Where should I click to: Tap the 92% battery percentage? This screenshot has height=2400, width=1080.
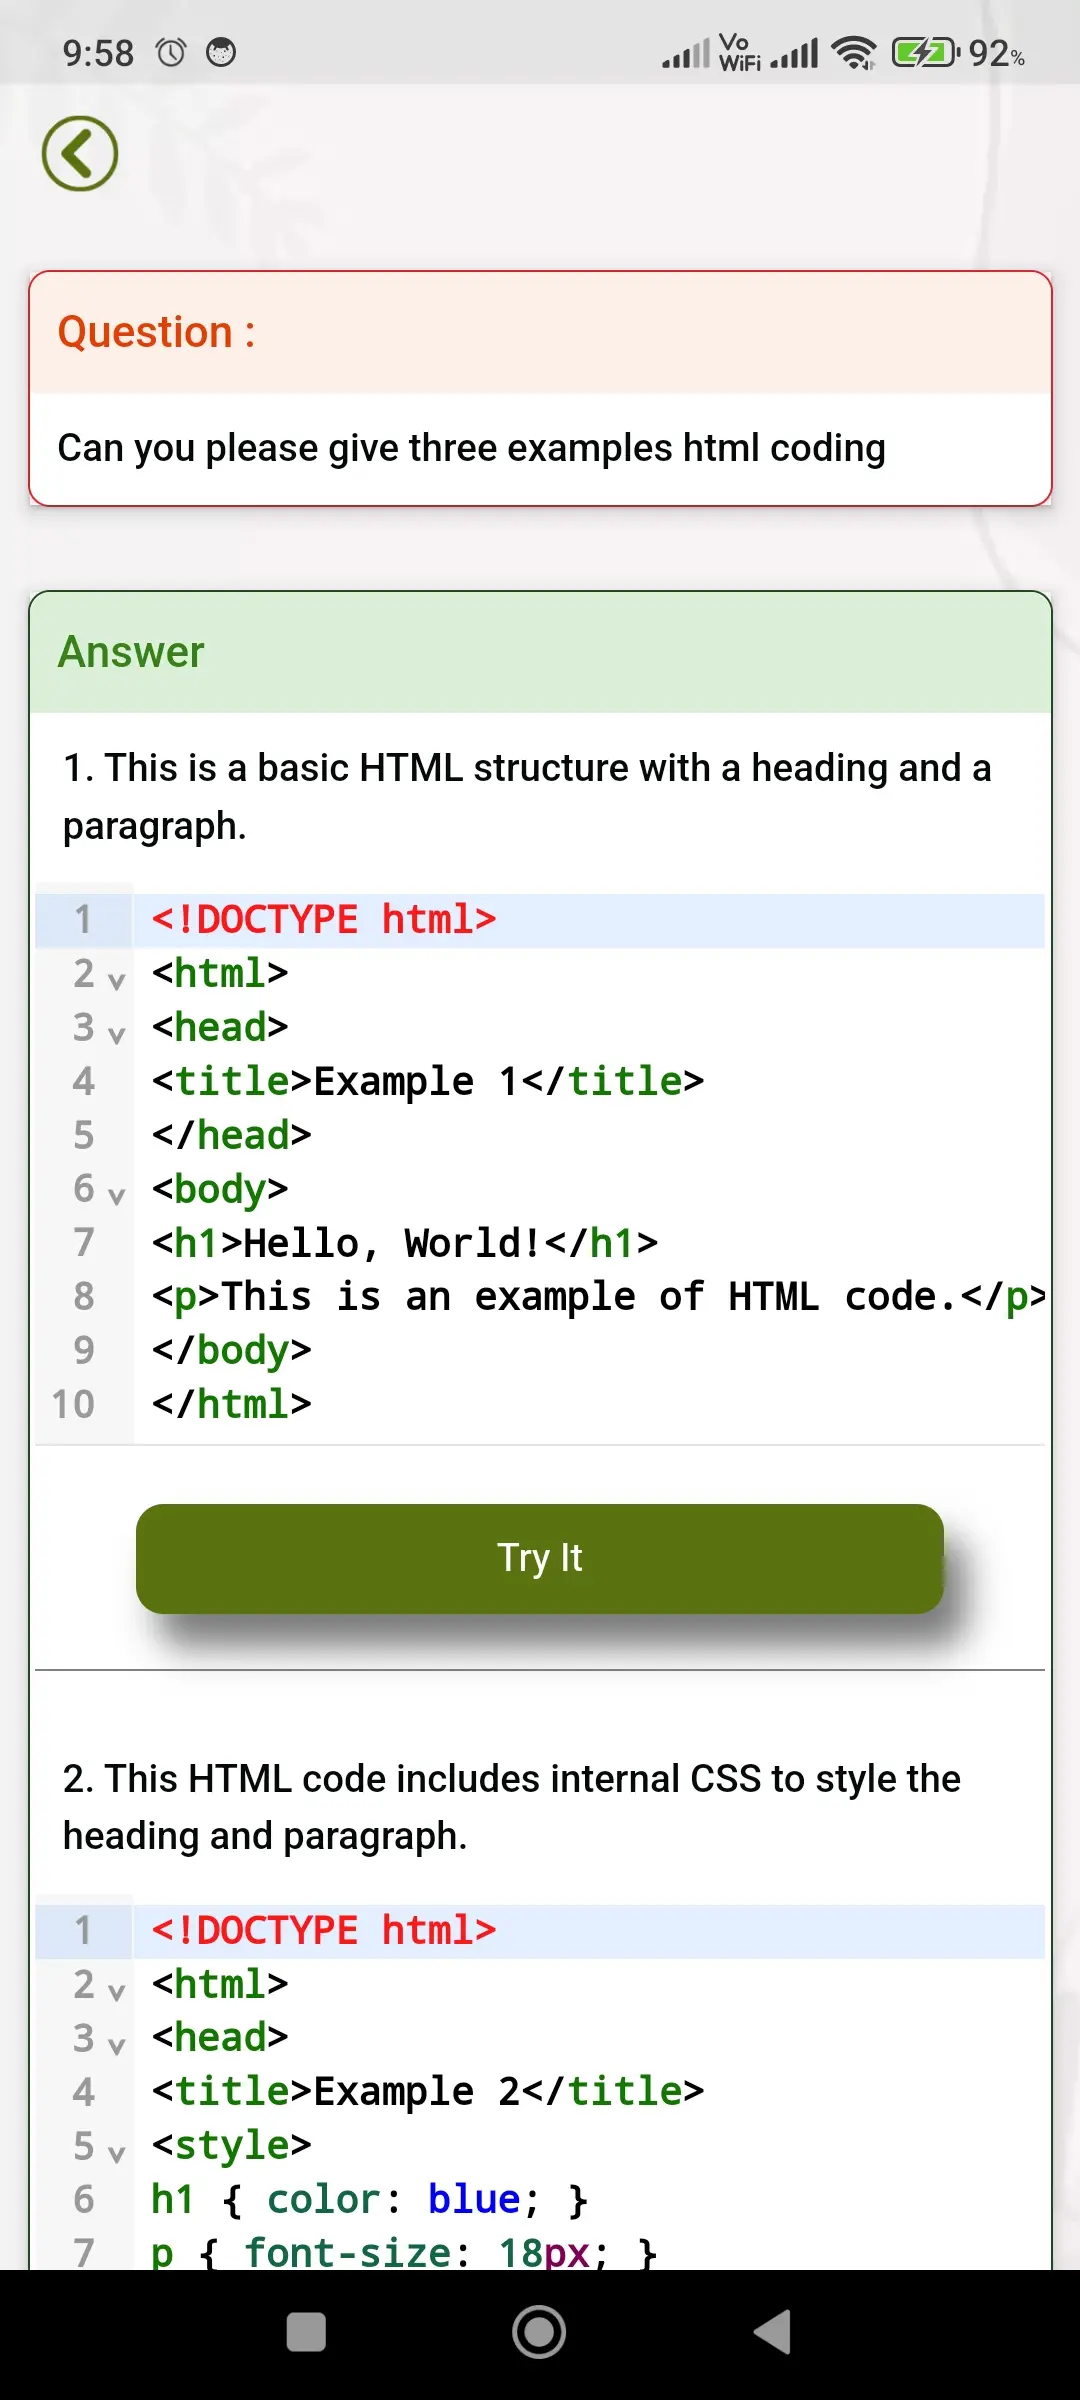click(x=997, y=53)
